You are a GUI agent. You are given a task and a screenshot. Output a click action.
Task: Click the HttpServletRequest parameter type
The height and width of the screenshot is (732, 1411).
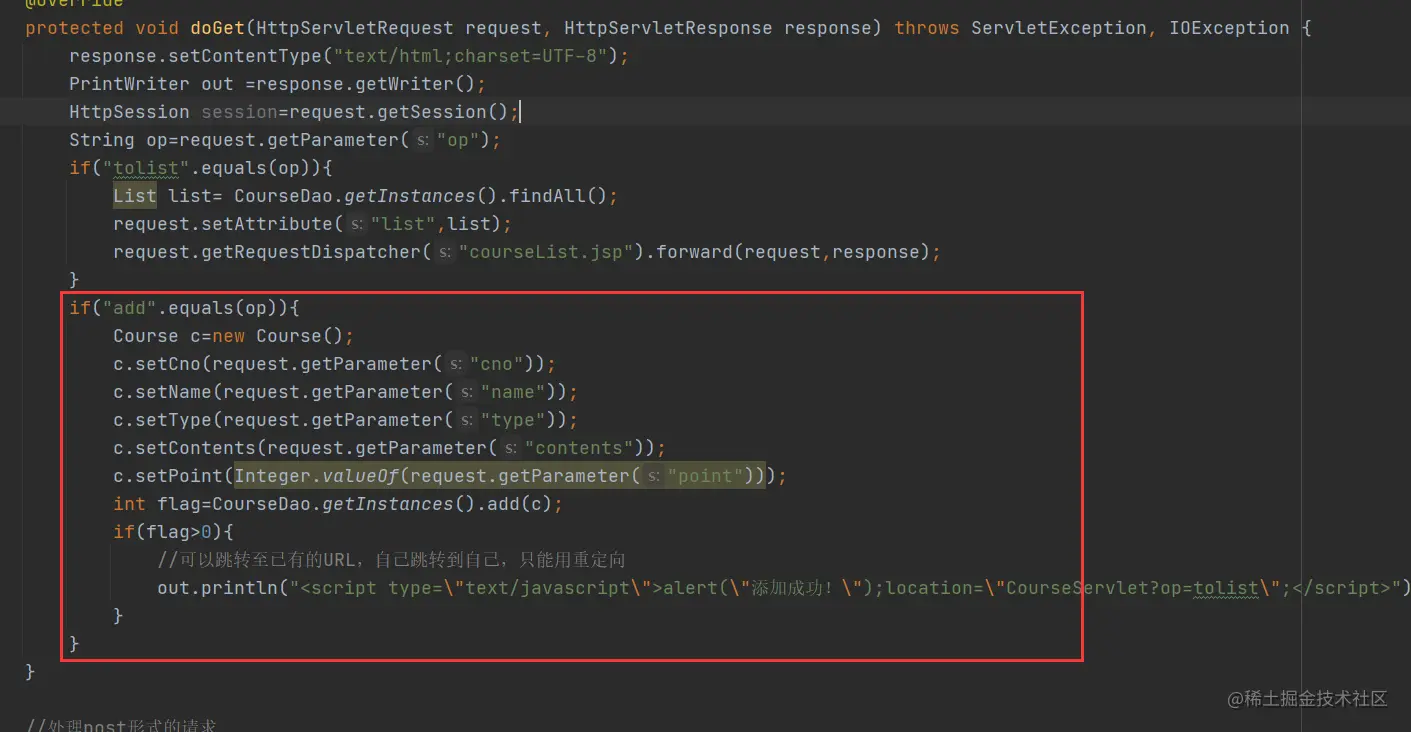click(x=355, y=28)
